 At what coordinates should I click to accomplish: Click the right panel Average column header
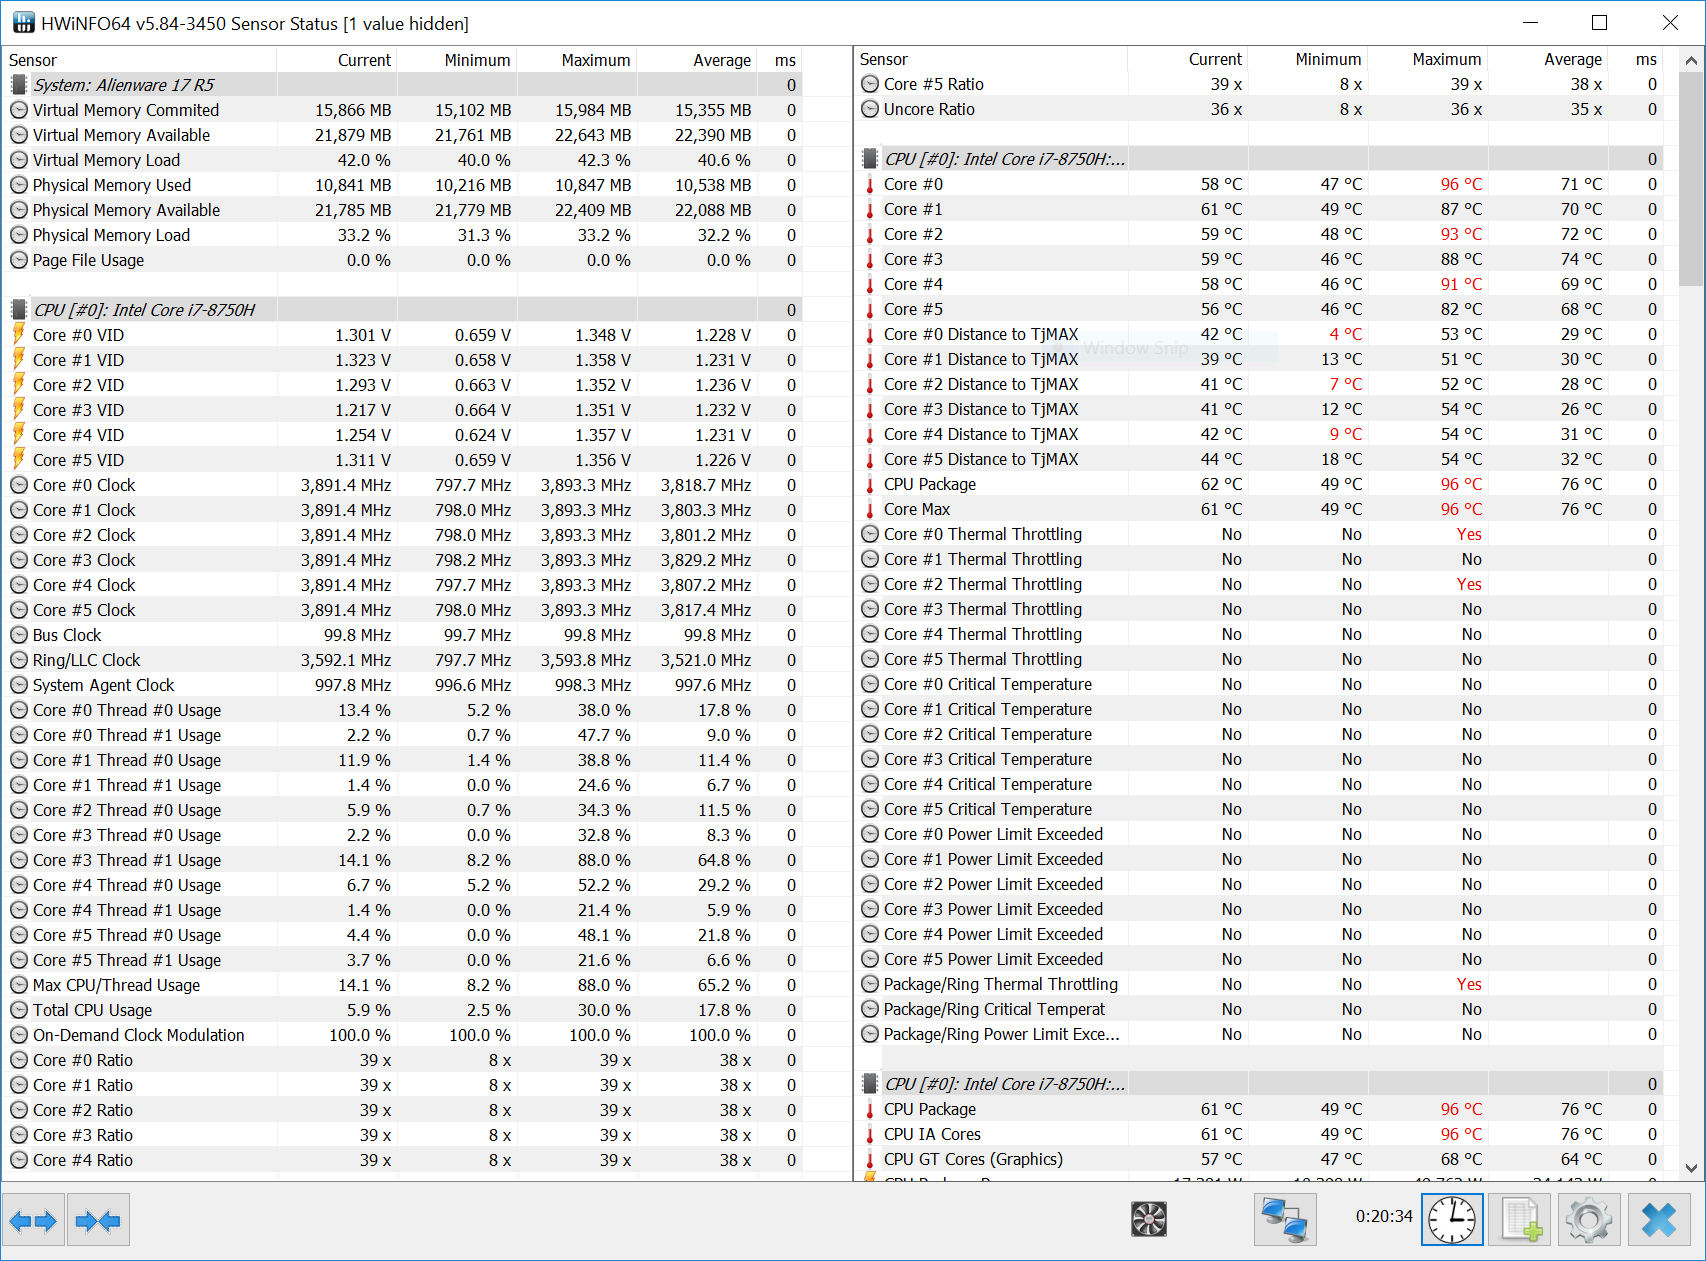[1548, 60]
